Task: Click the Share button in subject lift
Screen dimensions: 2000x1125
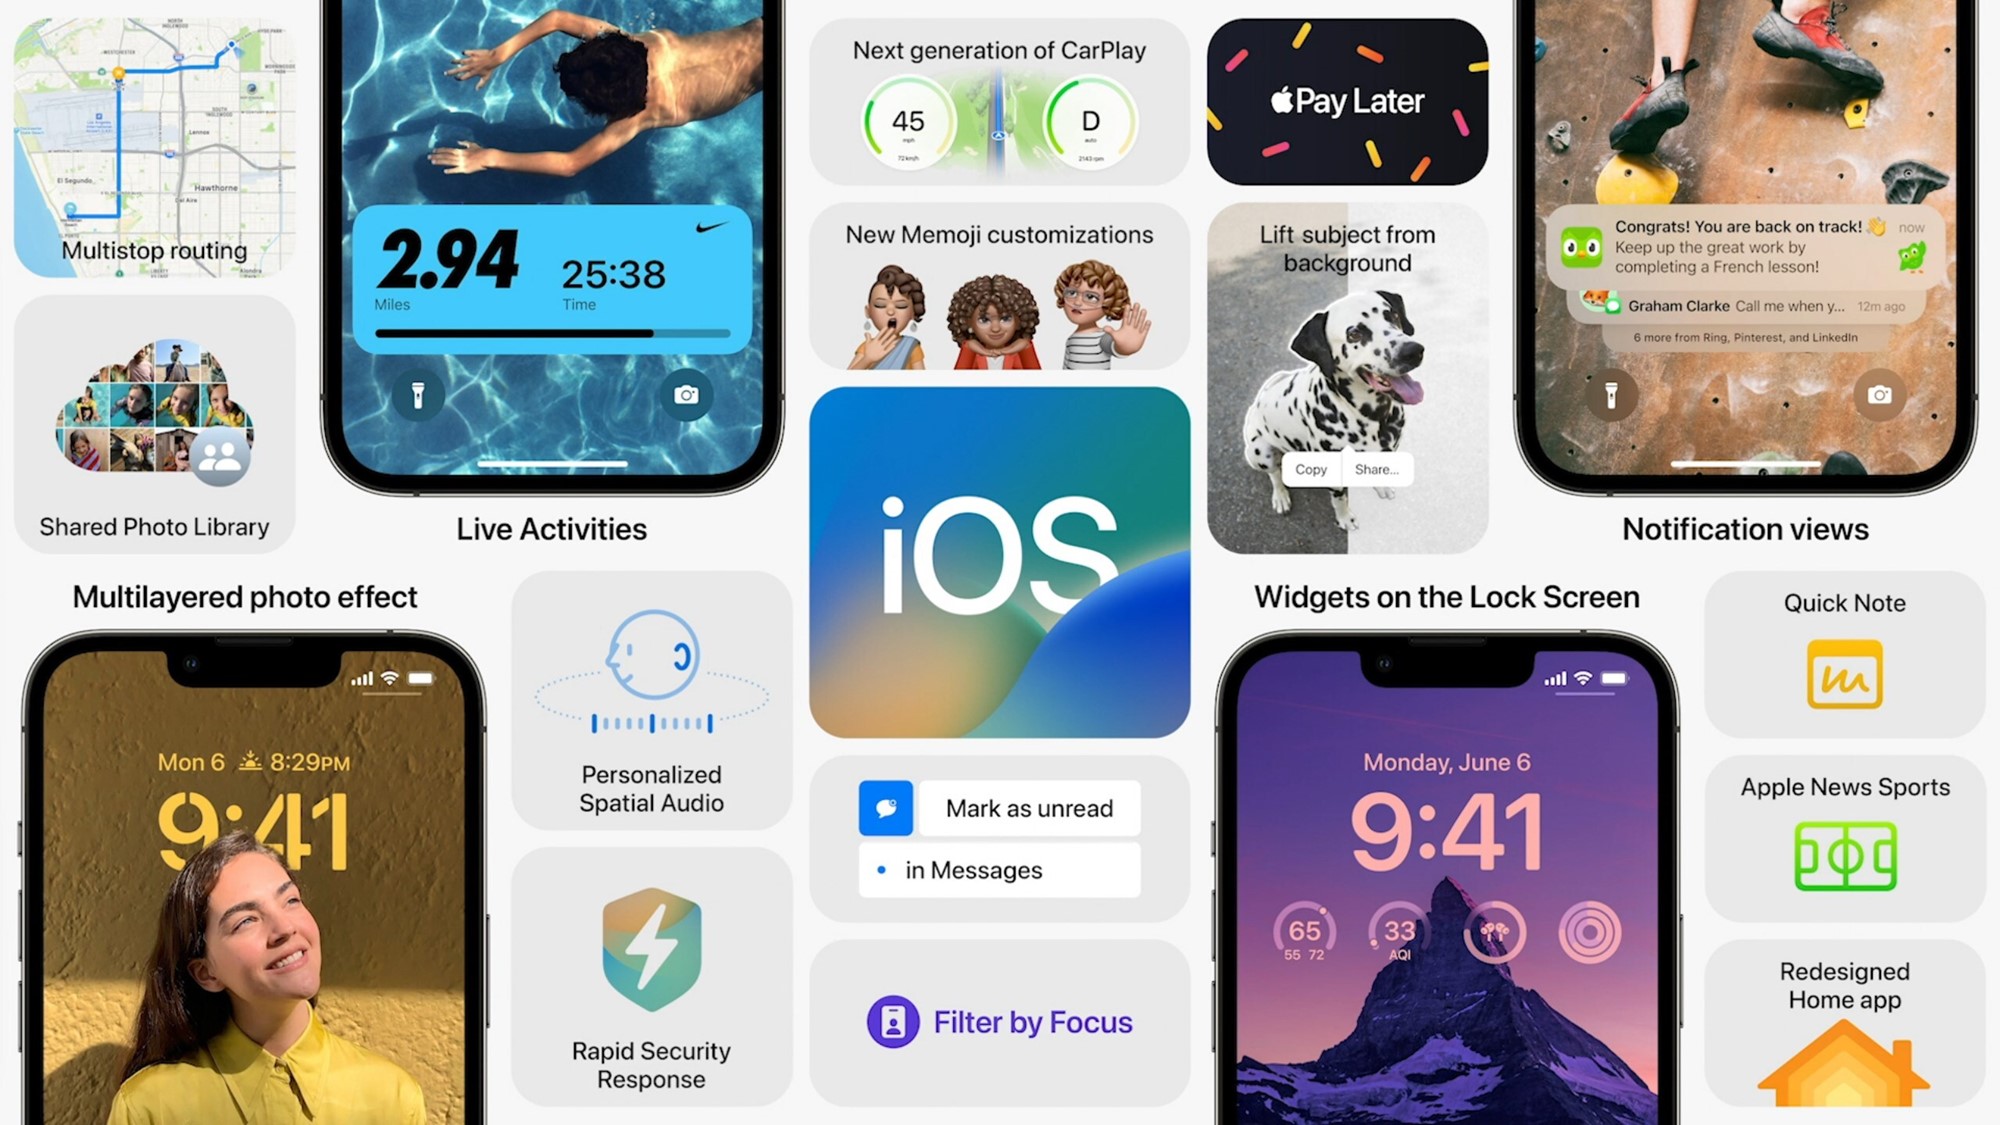Action: point(1374,468)
